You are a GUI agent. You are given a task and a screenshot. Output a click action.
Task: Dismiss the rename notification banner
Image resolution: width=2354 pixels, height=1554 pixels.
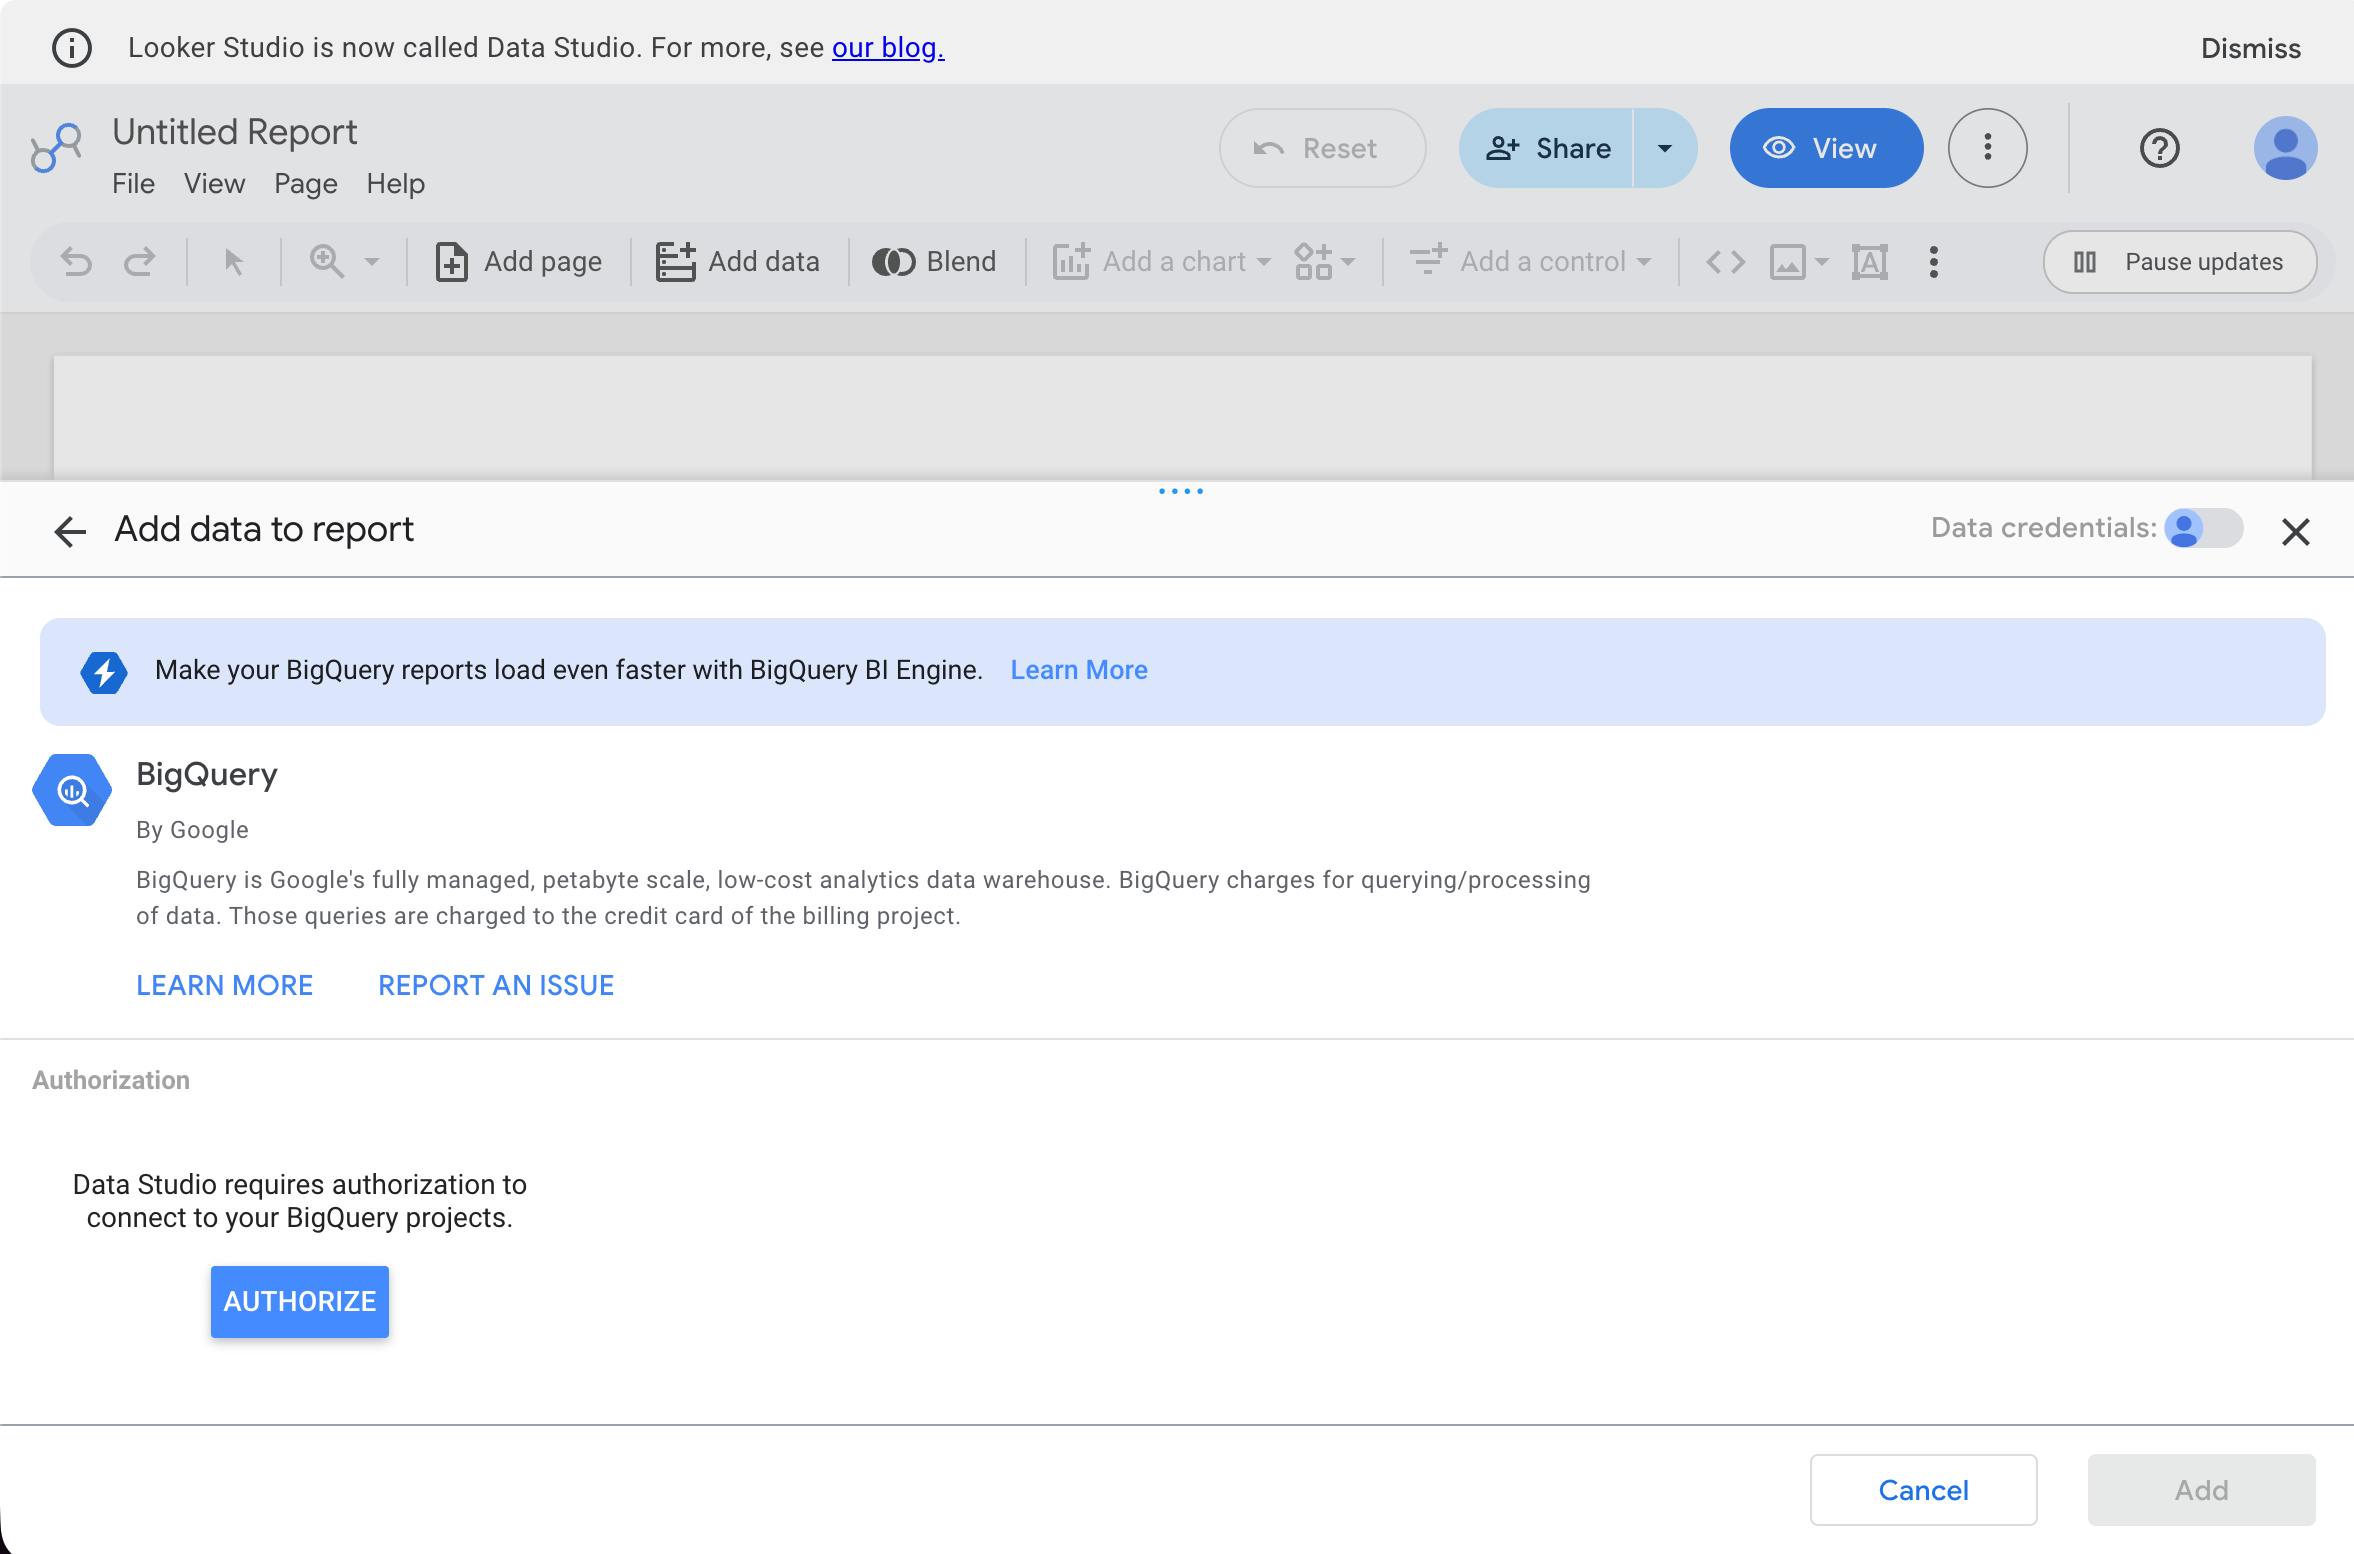click(2250, 48)
